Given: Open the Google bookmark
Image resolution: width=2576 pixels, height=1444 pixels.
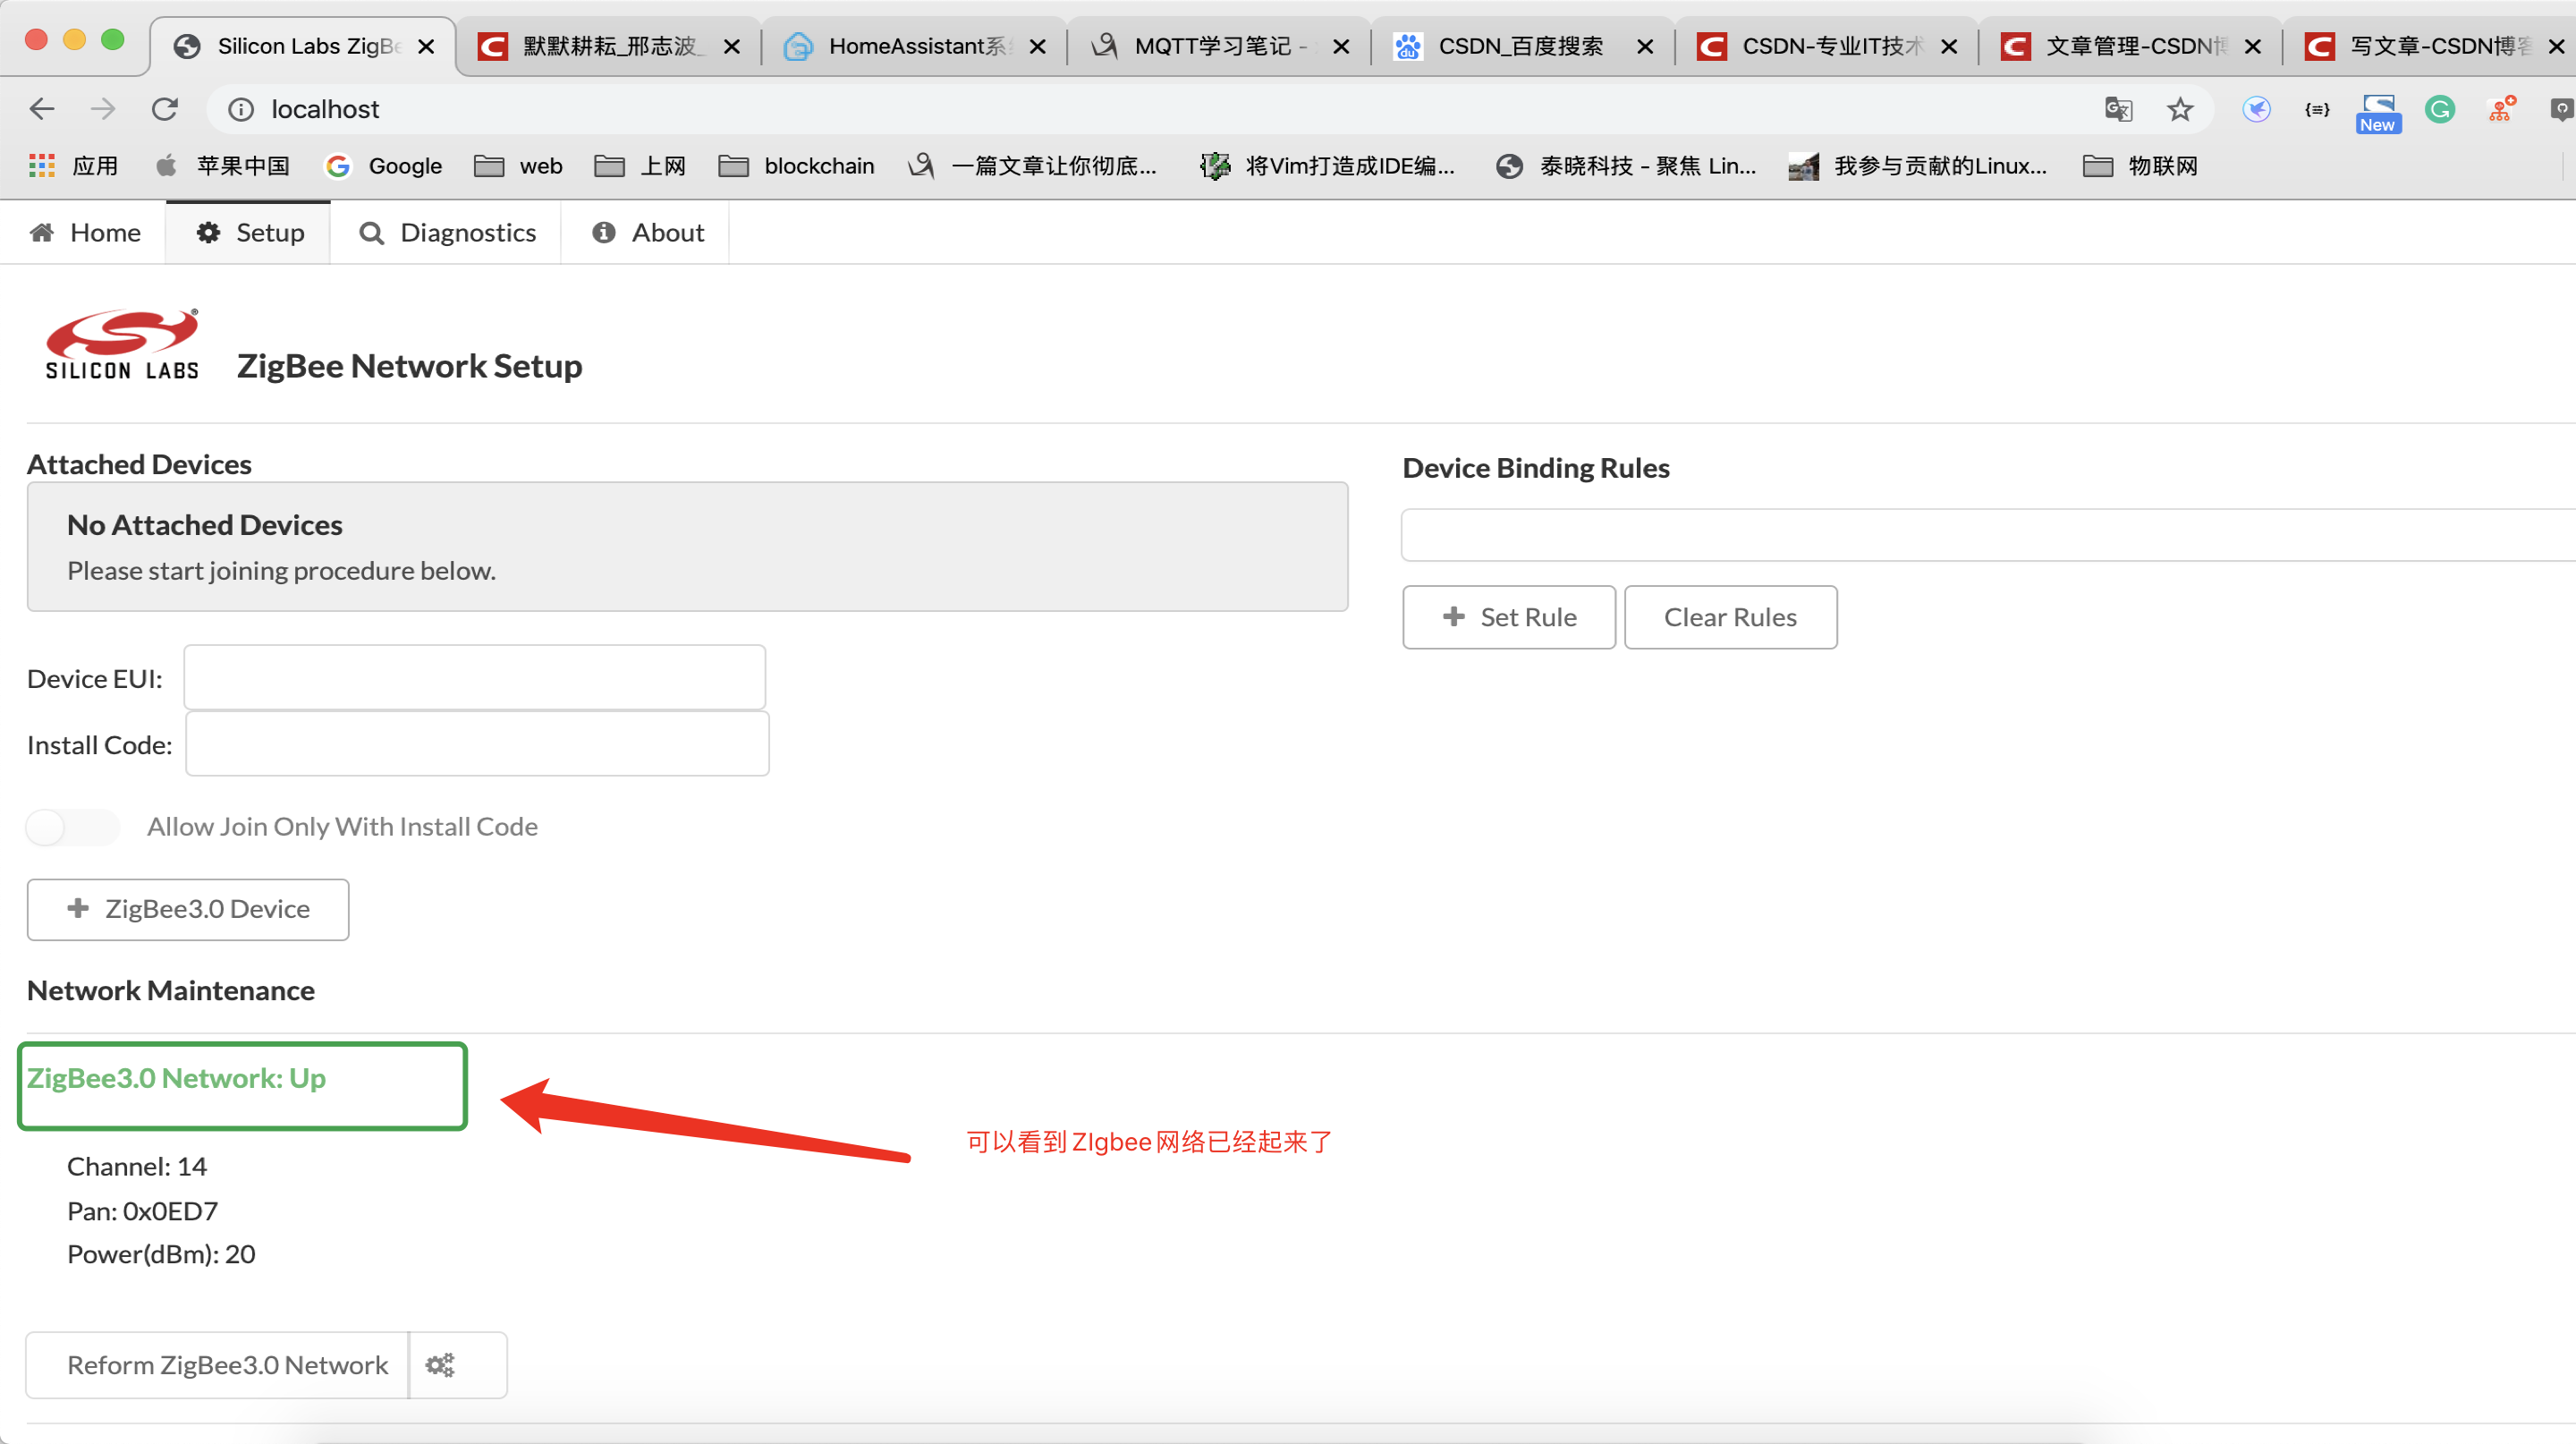Looking at the screenshot, I should pos(384,166).
